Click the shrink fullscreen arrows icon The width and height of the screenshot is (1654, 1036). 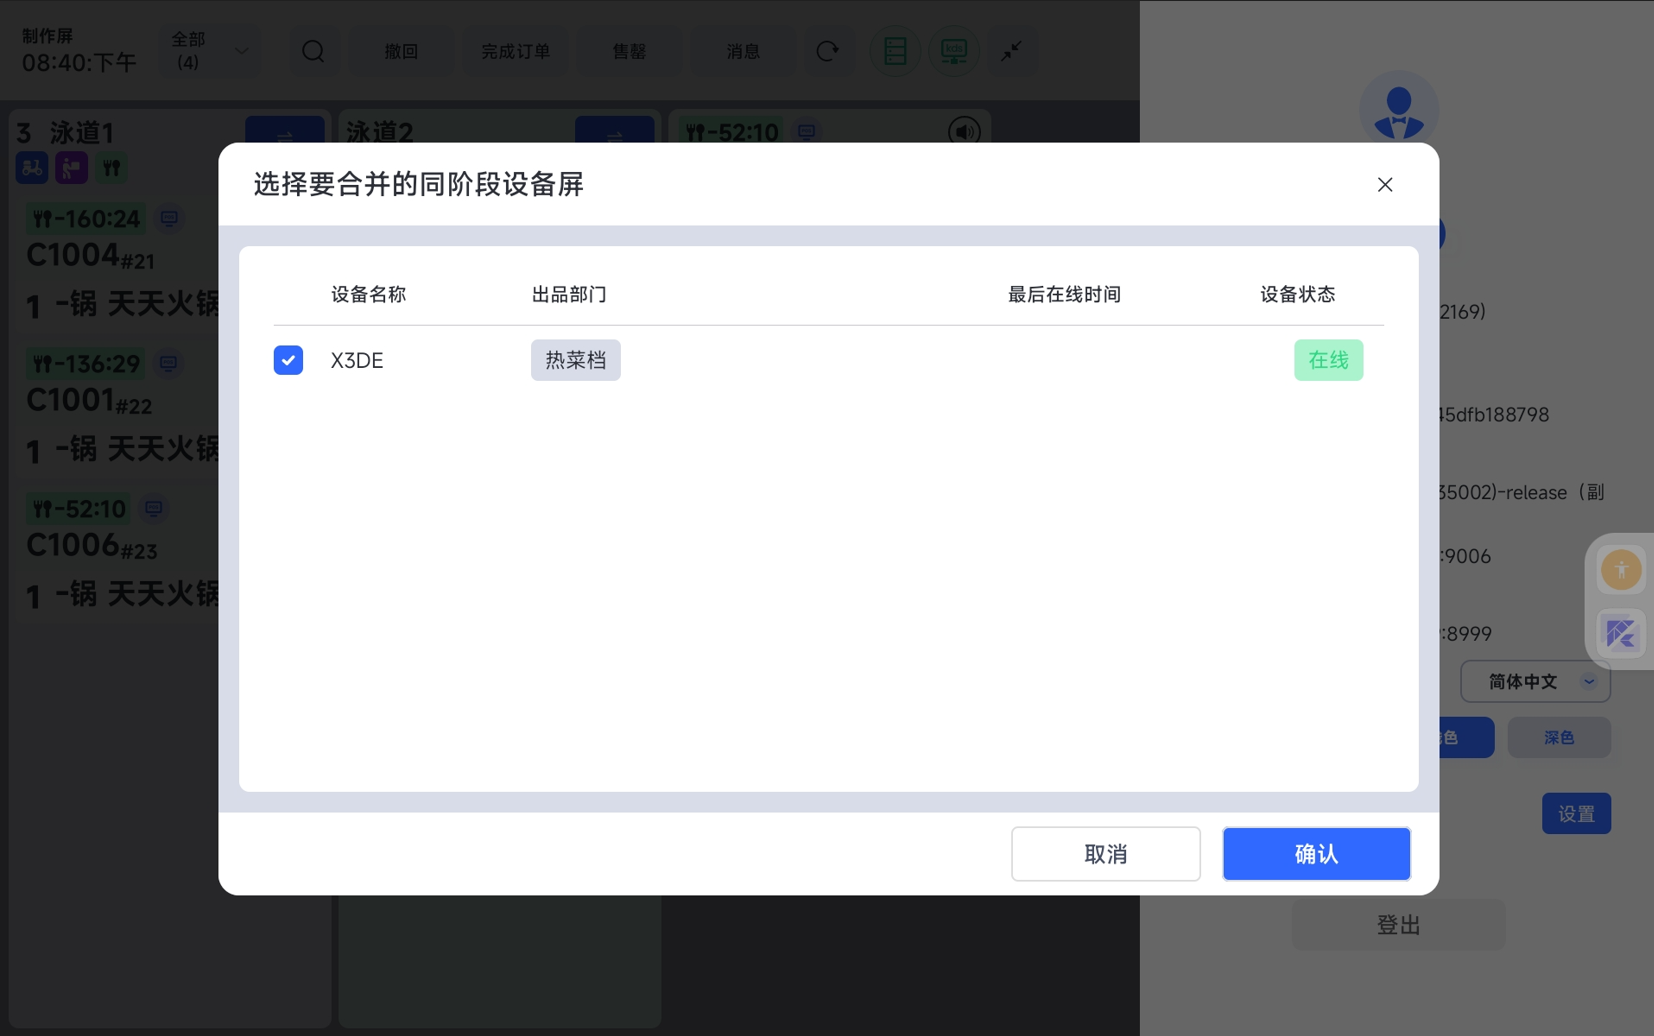point(1012,51)
